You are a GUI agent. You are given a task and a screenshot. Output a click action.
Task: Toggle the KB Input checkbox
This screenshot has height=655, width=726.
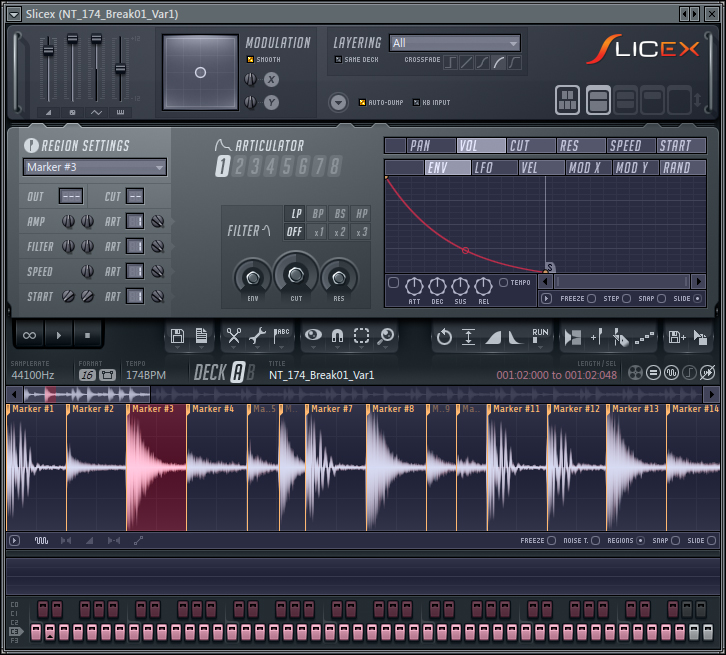[x=416, y=102]
